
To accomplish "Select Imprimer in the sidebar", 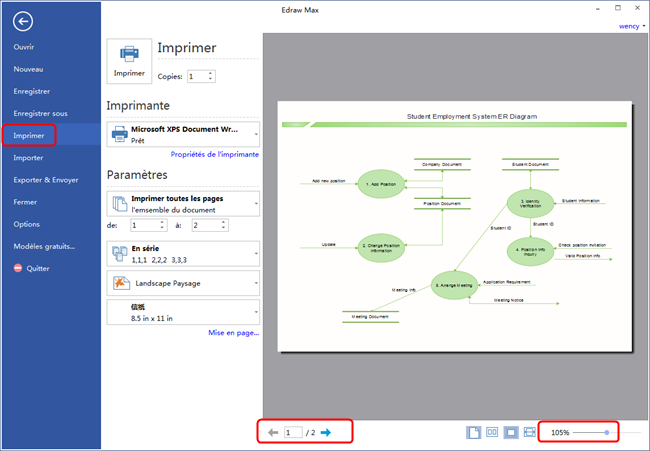I will tap(29, 136).
